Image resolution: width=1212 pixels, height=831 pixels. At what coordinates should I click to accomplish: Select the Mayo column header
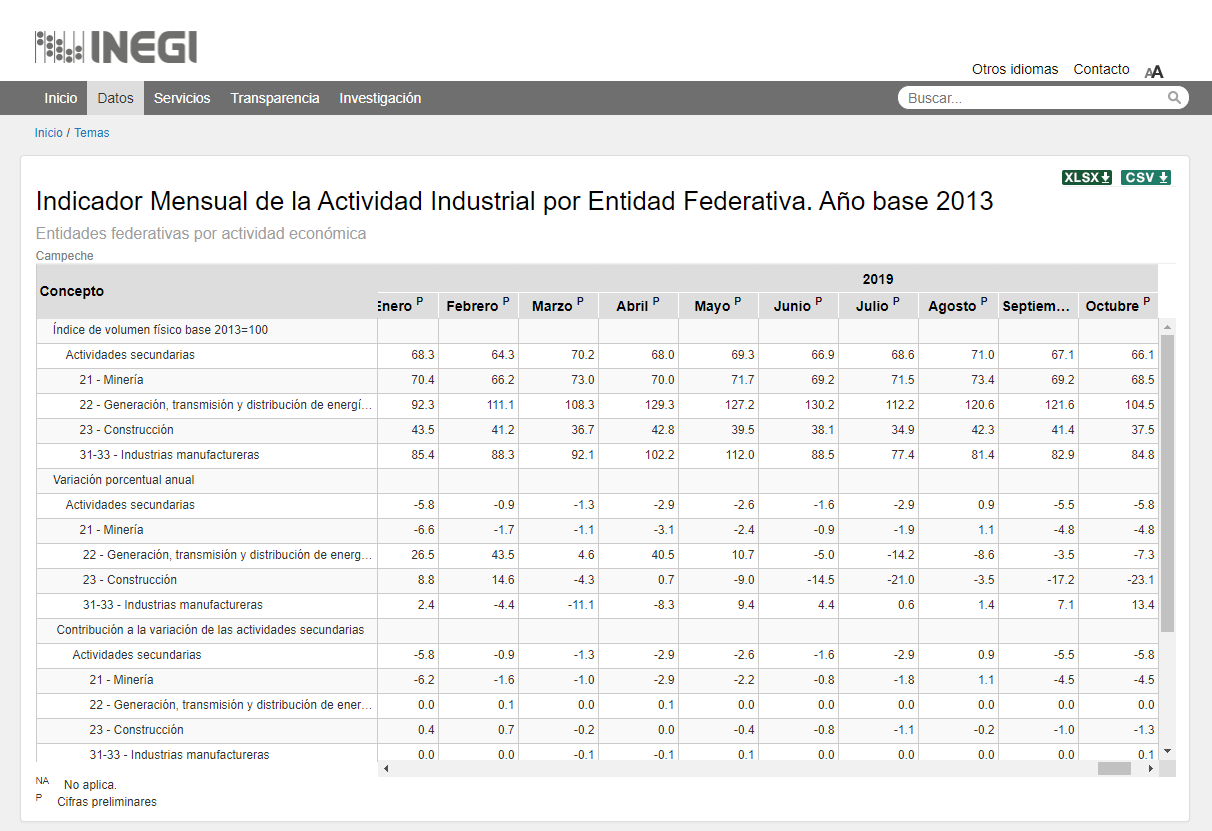tap(718, 306)
